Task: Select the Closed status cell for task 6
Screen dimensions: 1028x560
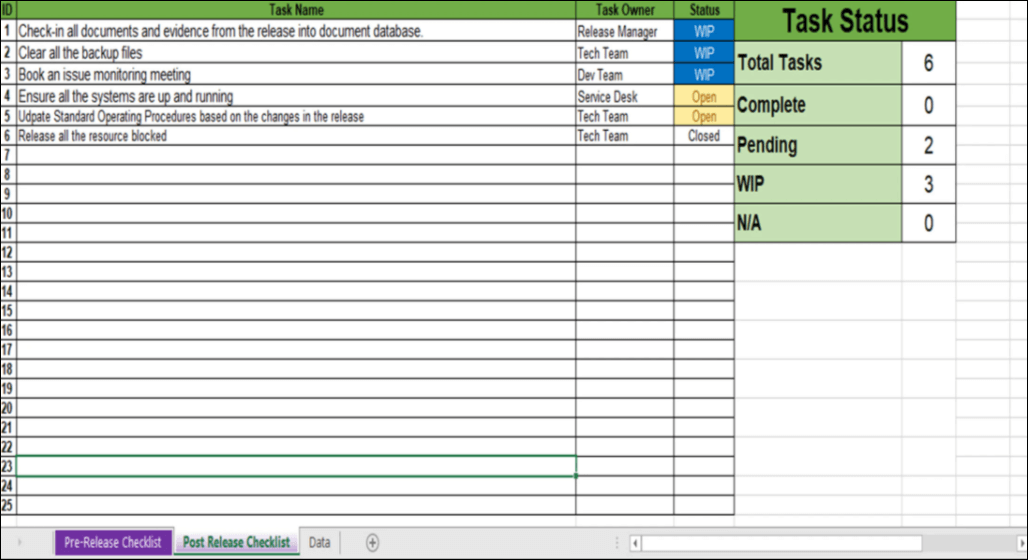Action: coord(704,136)
